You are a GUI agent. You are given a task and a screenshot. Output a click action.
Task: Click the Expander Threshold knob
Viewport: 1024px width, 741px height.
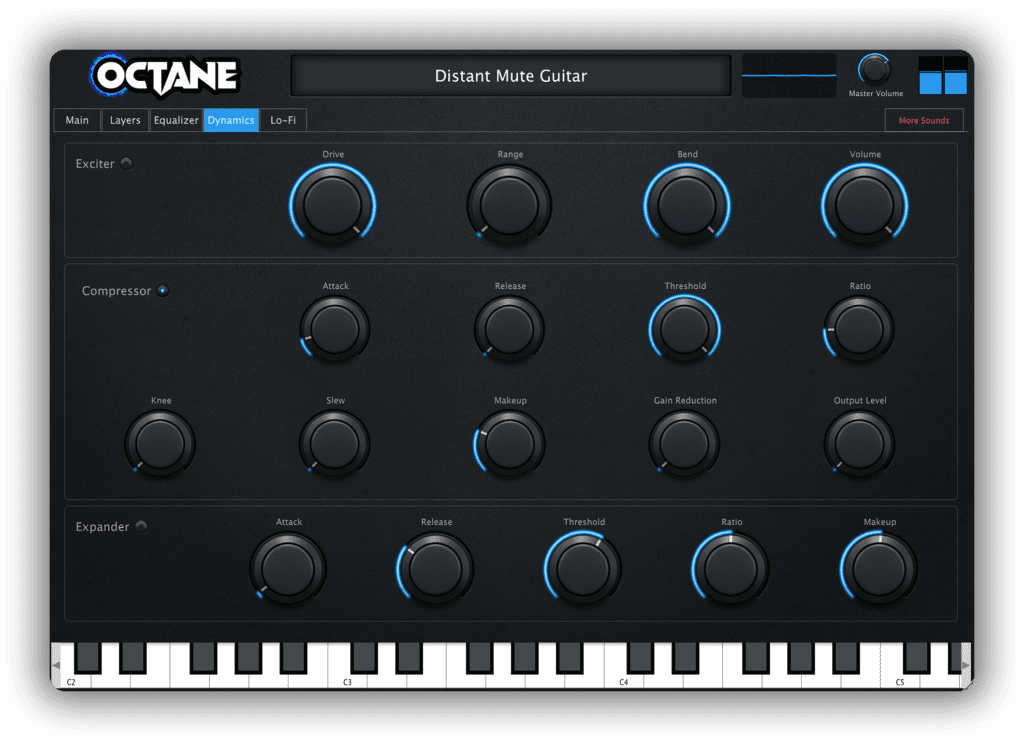(x=583, y=568)
